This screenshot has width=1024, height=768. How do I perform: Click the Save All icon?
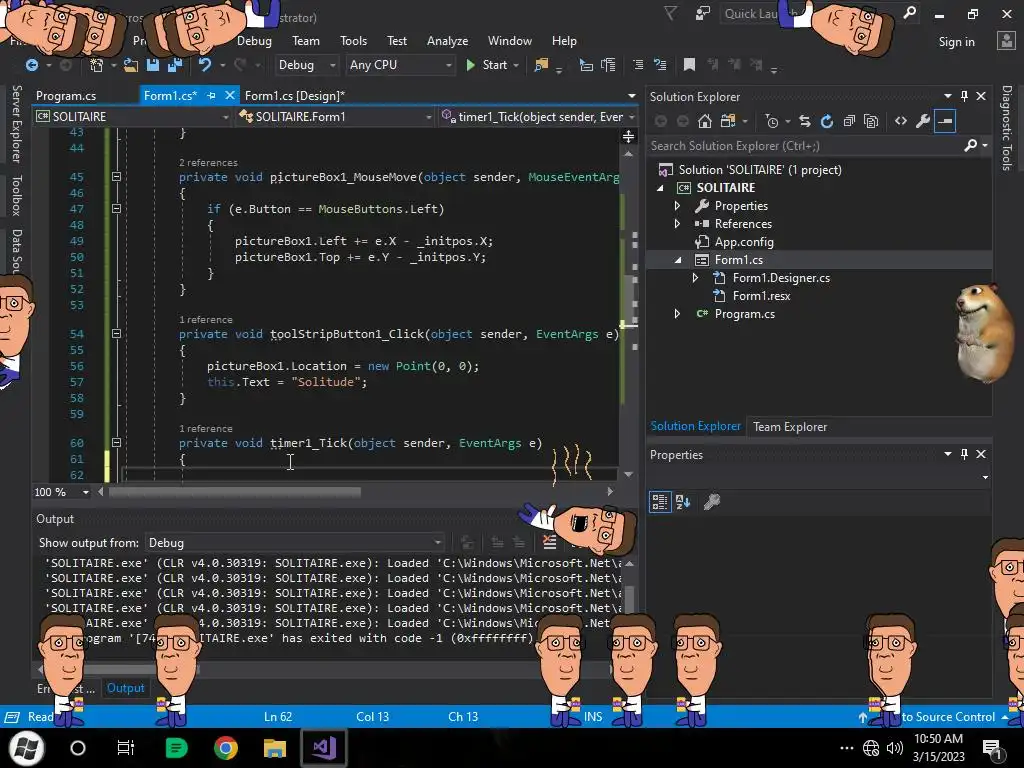(174, 65)
